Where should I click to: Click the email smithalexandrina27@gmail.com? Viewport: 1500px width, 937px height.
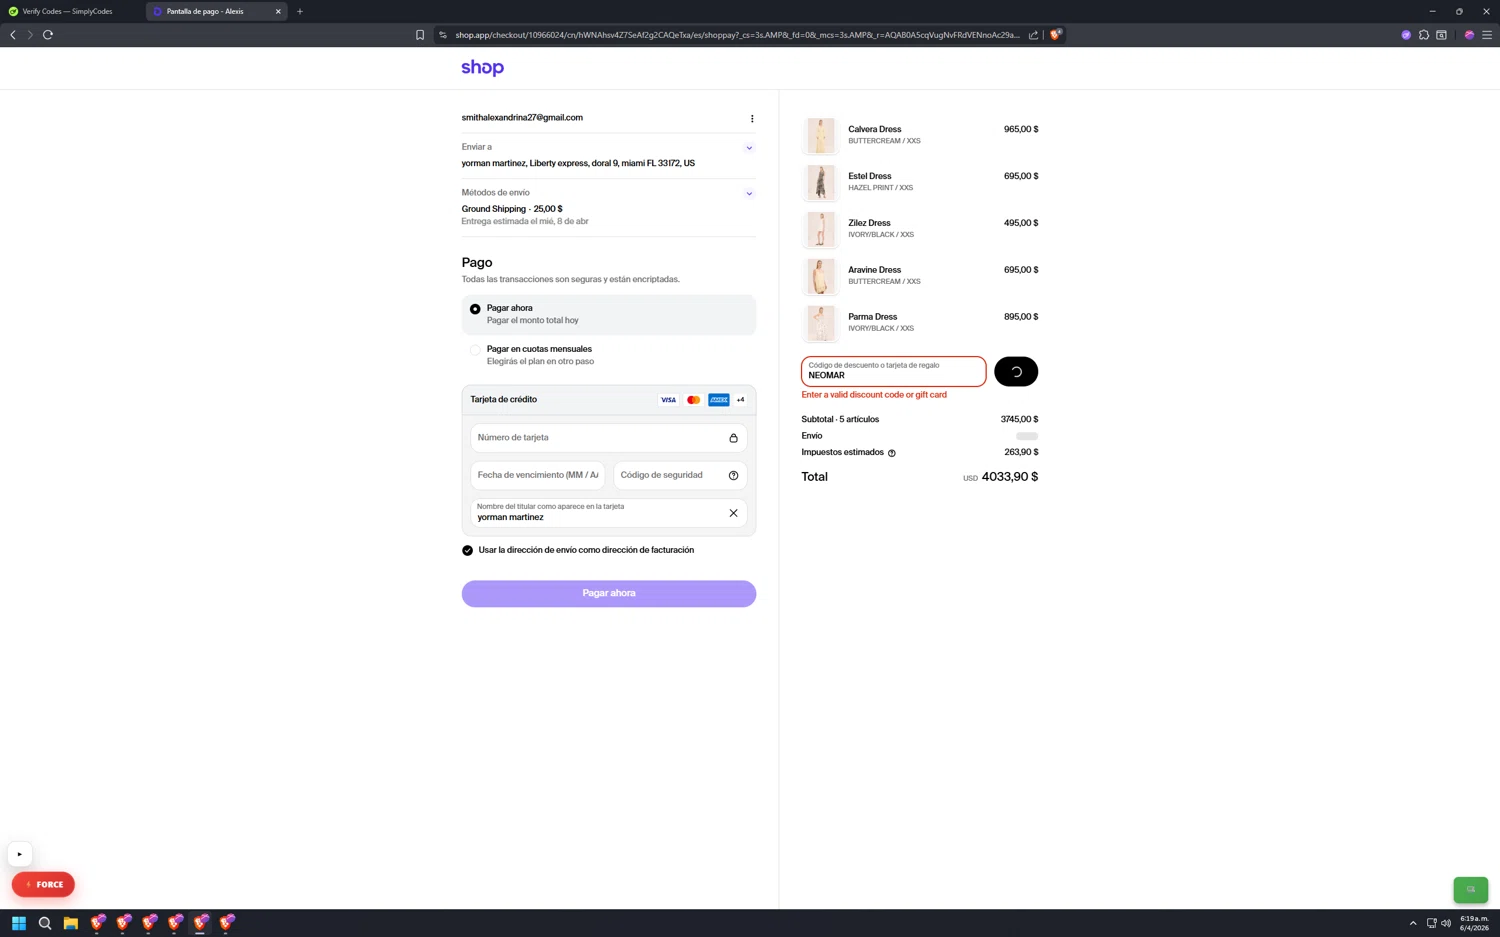[522, 118]
